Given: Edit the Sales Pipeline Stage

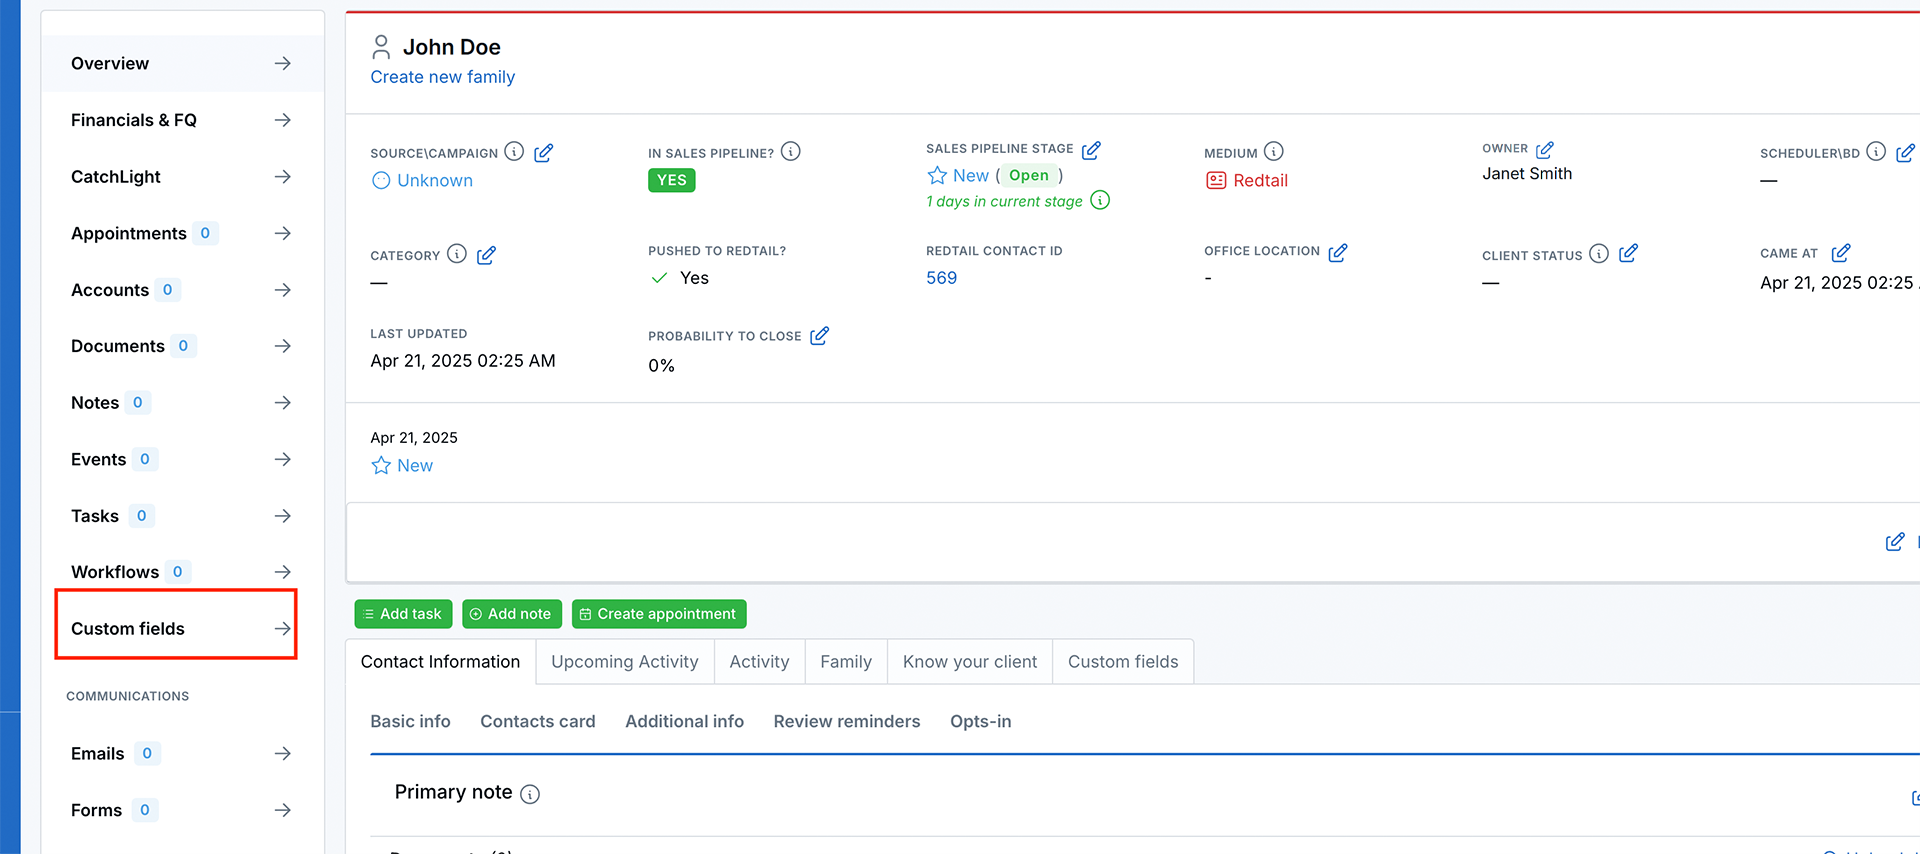Looking at the screenshot, I should [1091, 150].
